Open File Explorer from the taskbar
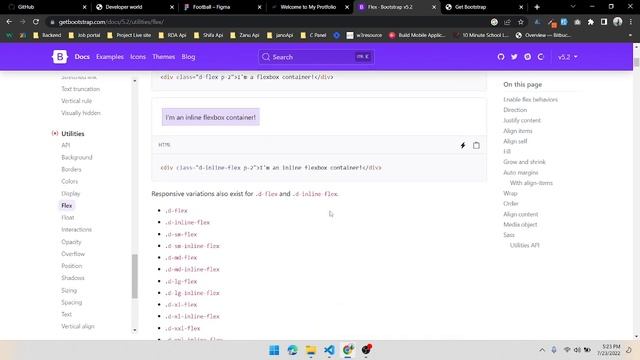 coord(311,350)
